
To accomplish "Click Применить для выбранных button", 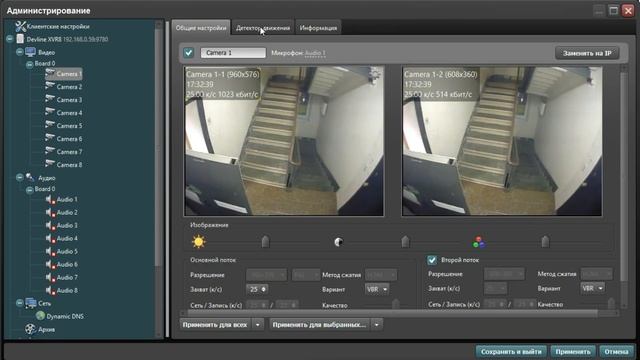I will tap(319, 325).
